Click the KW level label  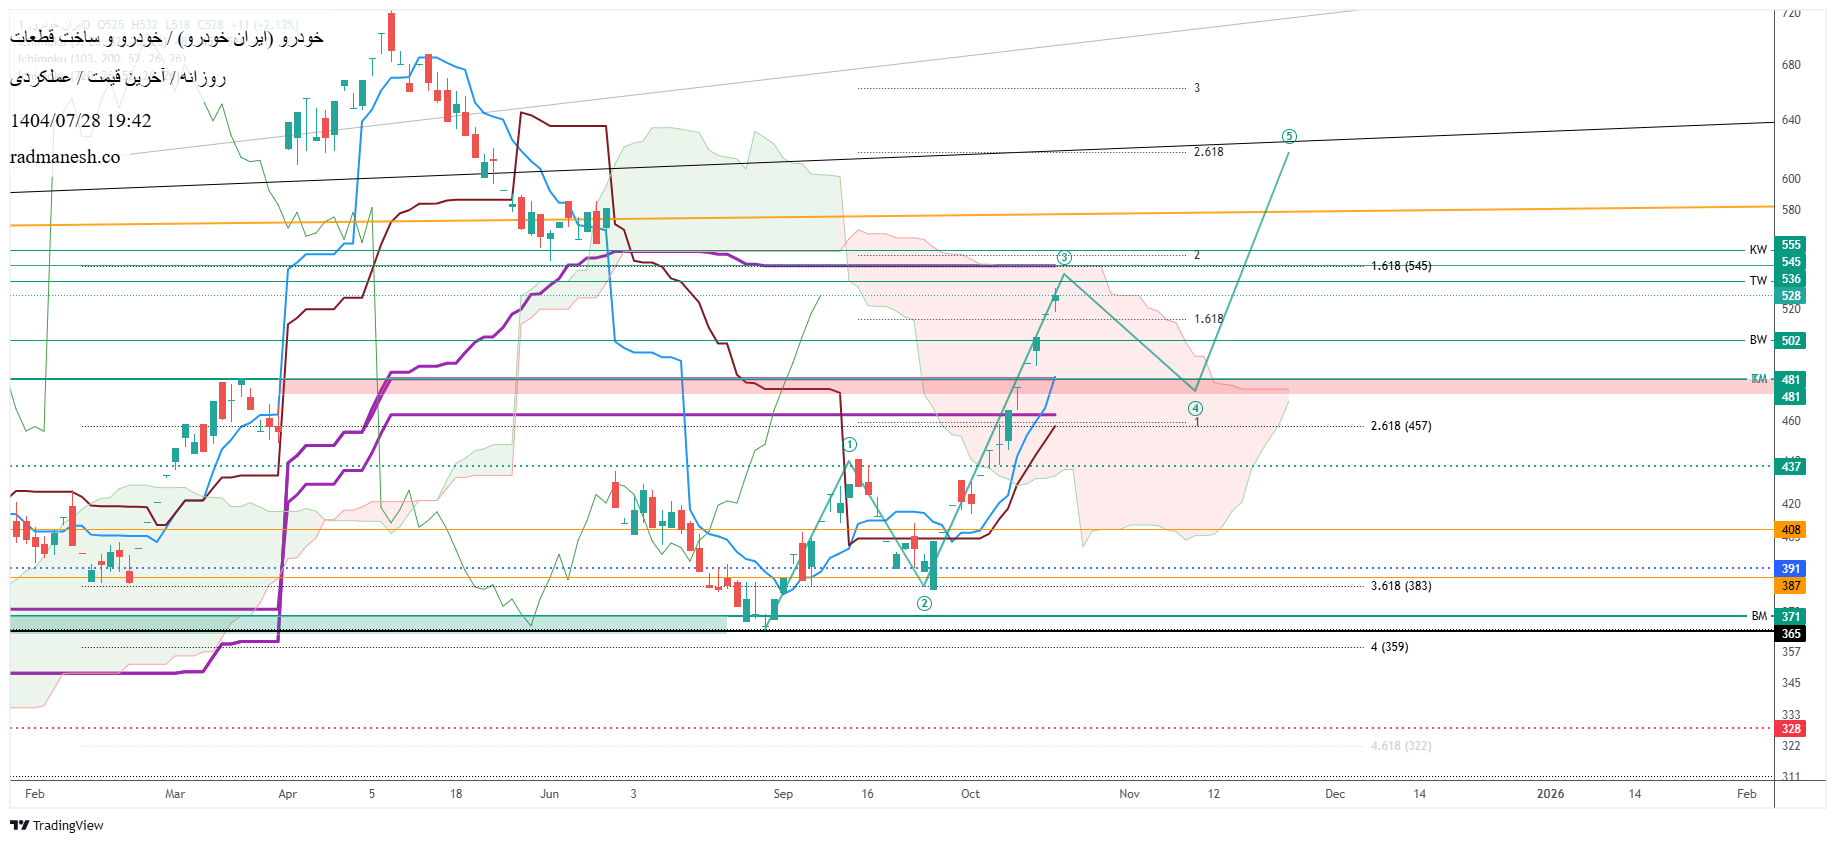(x=1757, y=250)
